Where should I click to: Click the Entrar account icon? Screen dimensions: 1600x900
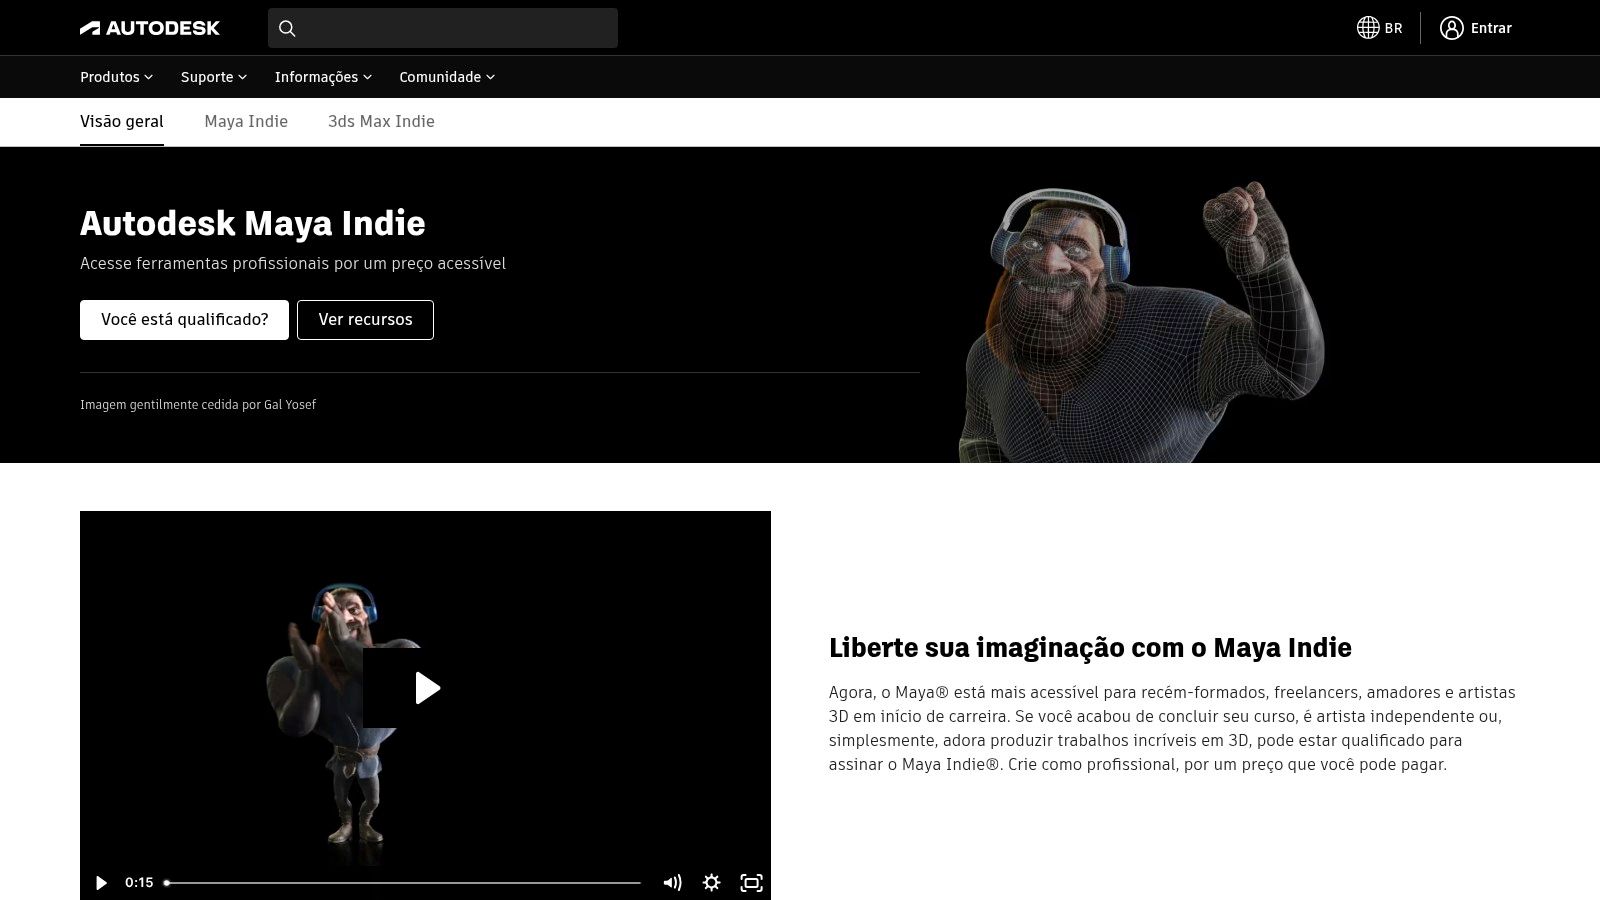click(1452, 28)
